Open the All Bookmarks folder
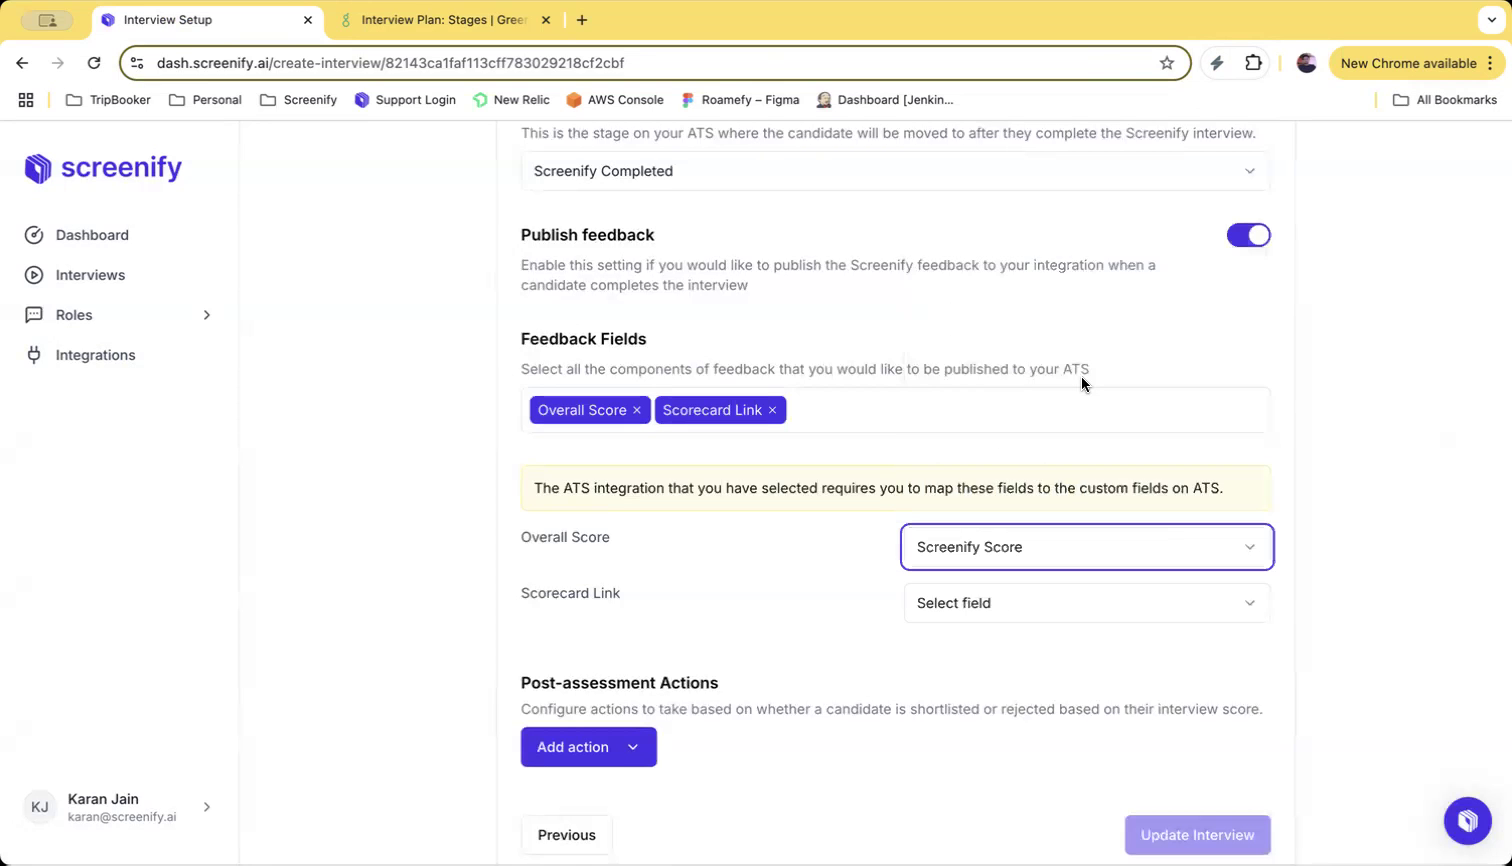Image resolution: width=1512 pixels, height=866 pixels. point(1445,100)
